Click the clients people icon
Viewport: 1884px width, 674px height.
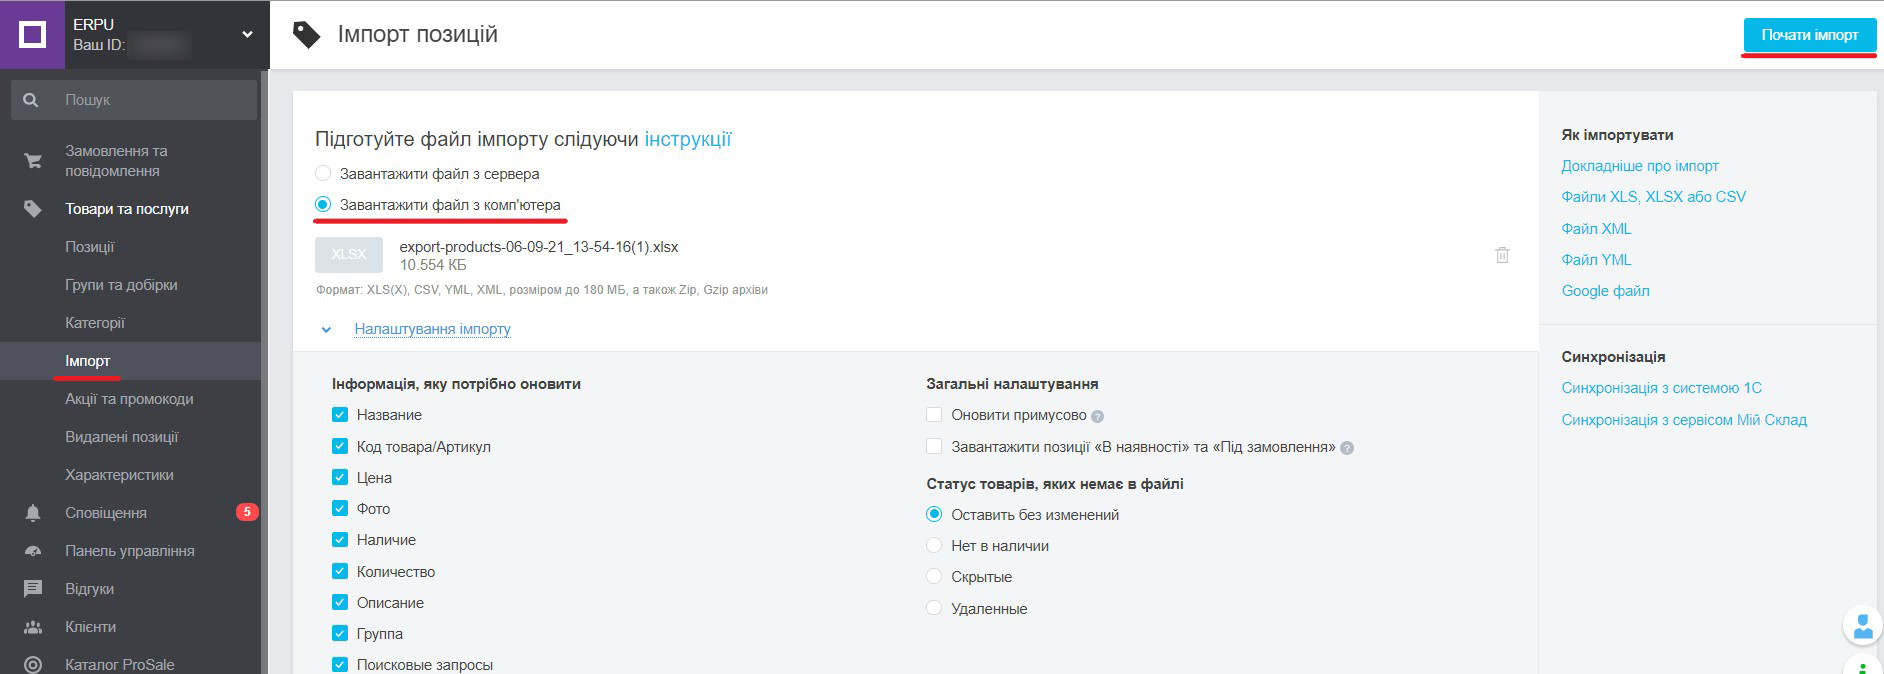click(33, 627)
